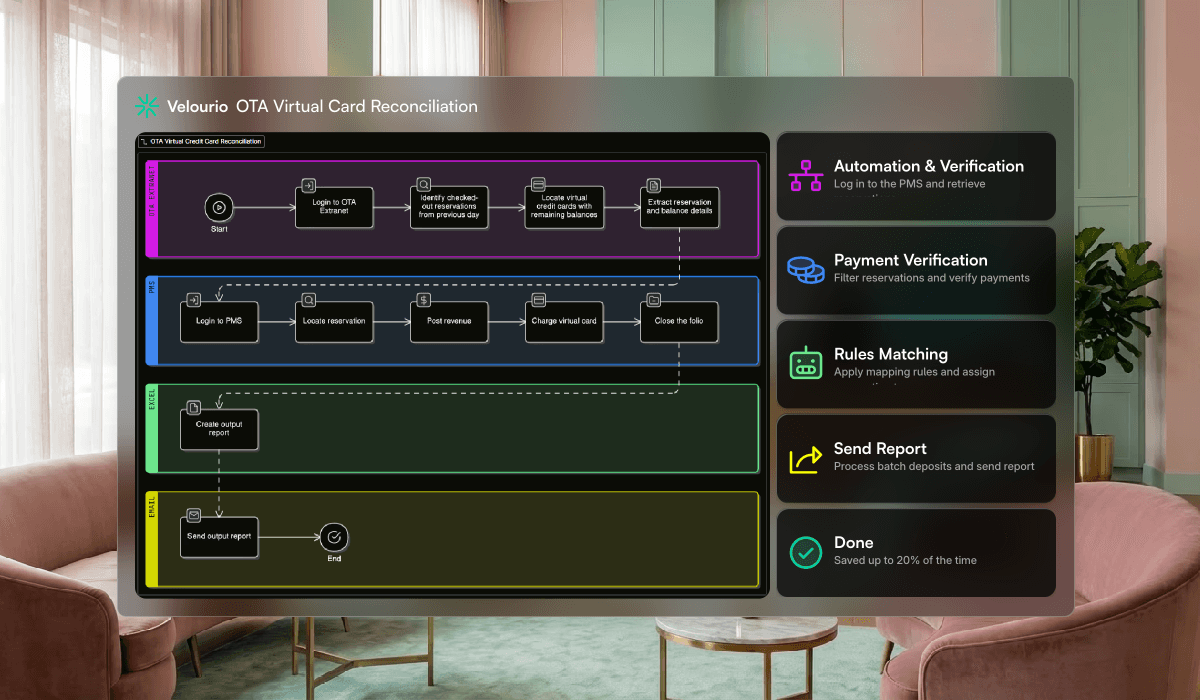Click 'Apply mapping rules and assign' text
1200x700 pixels.
click(914, 372)
